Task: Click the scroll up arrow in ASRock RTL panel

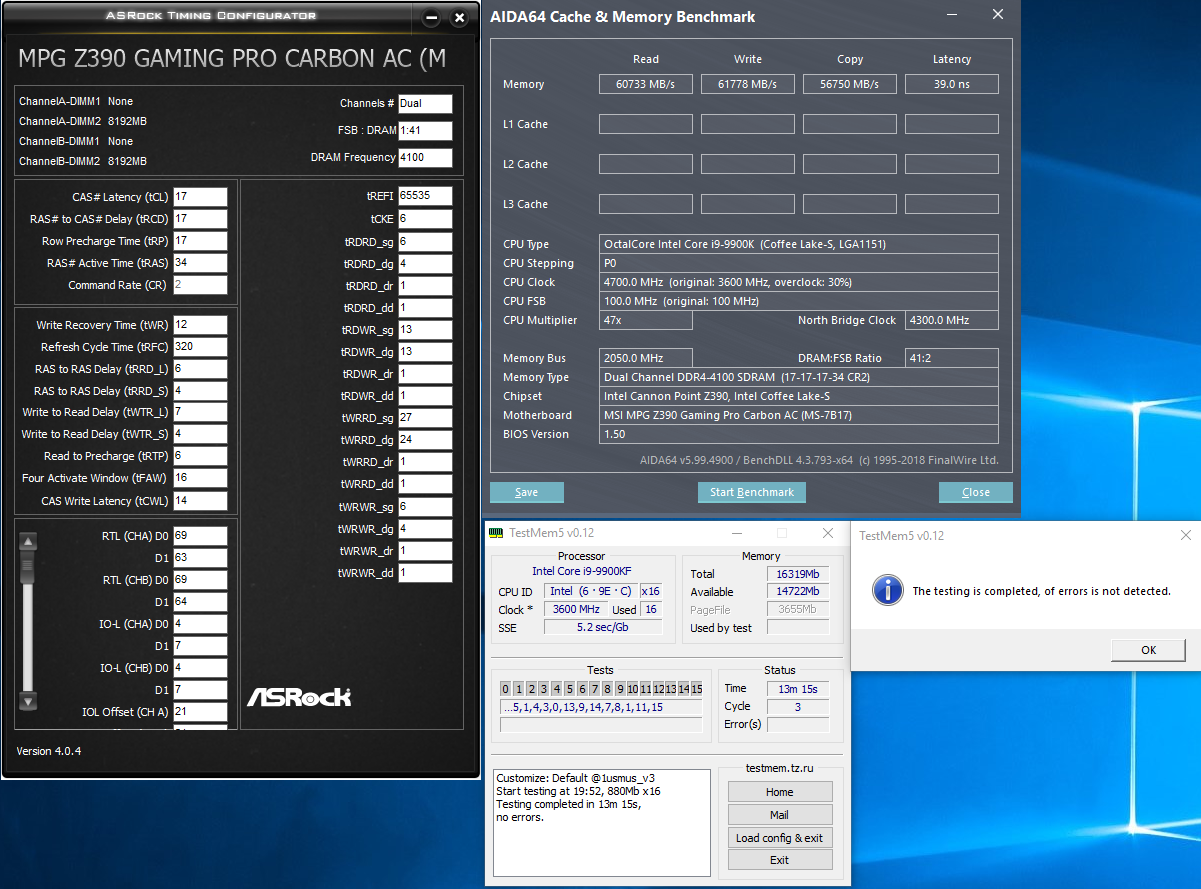Action: pyautogui.click(x=28, y=541)
